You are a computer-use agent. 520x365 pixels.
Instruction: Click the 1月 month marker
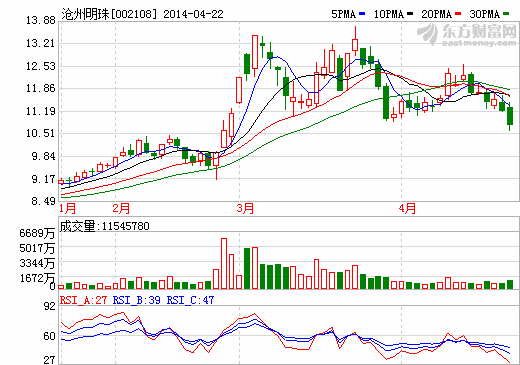[x=68, y=209]
